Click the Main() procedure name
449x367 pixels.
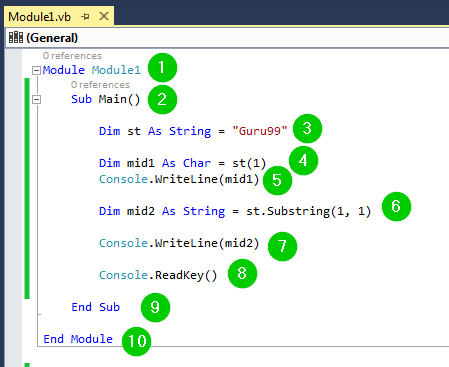tap(119, 99)
